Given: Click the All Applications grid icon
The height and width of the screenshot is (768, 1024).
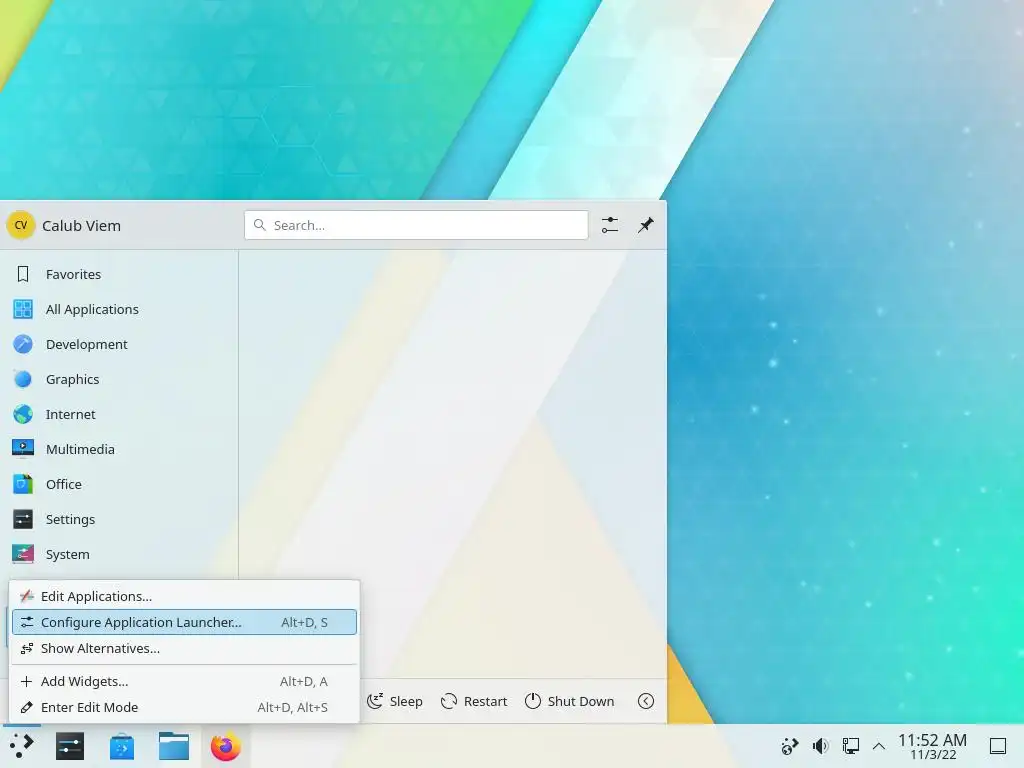Looking at the screenshot, I should pos(23,309).
